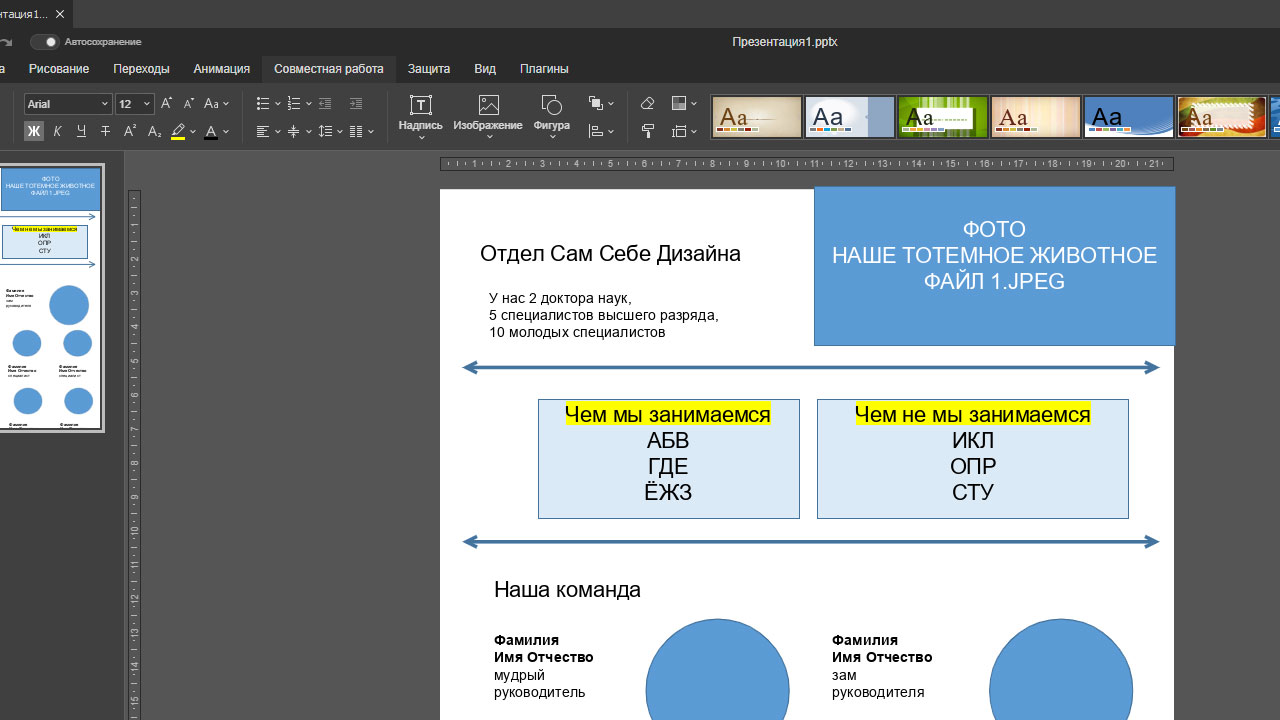1280x720 pixels.
Task: Select slide thumbnail in left panel
Action: (50, 298)
